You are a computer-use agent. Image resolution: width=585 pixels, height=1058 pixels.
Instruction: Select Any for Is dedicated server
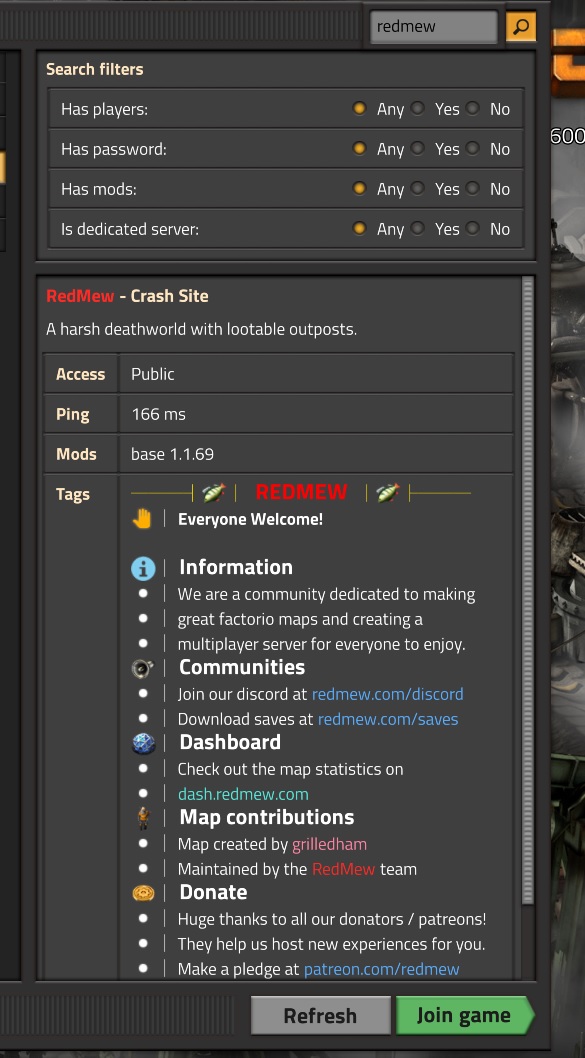coord(360,229)
